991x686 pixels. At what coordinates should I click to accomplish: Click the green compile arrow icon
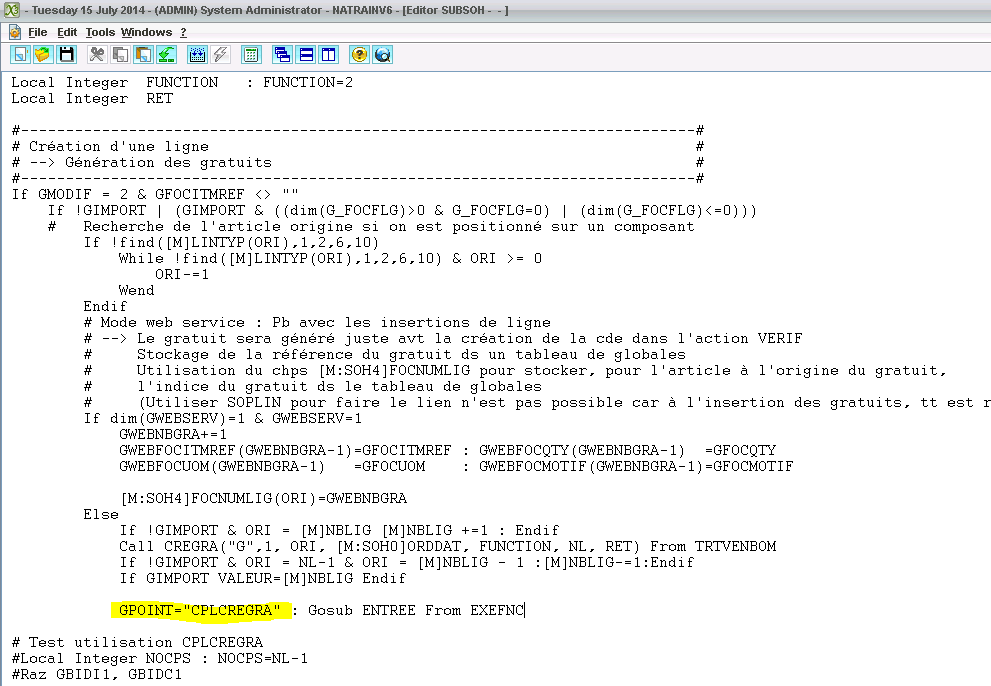pos(166,54)
